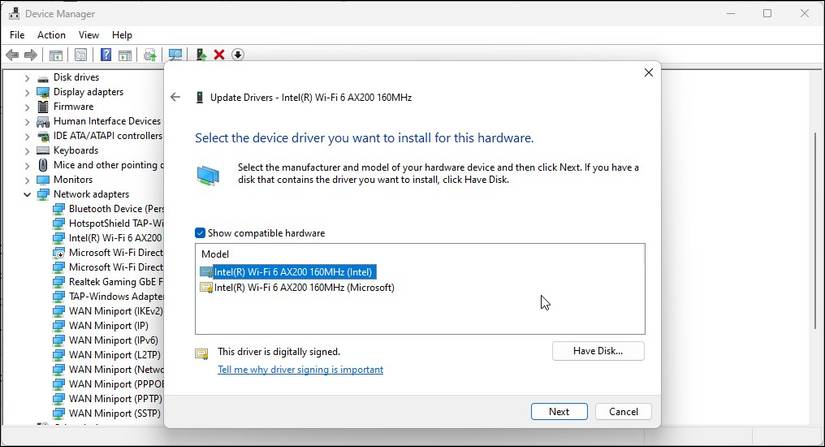The width and height of the screenshot is (825, 447).
Task: Click the toolbar forward arrow icon
Action: coord(31,55)
